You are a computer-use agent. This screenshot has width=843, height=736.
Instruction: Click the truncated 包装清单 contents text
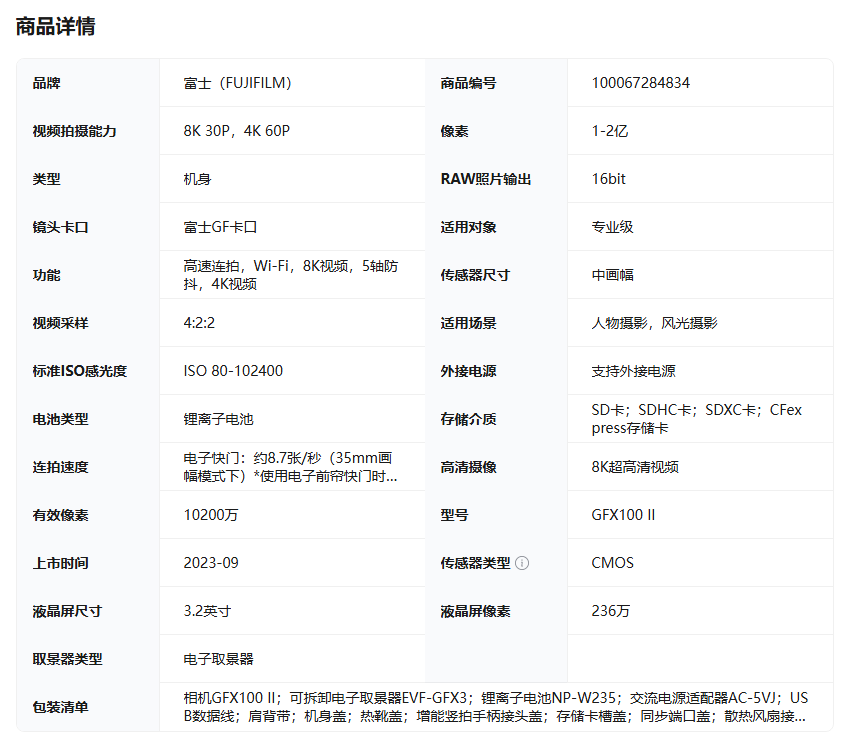[496, 707]
